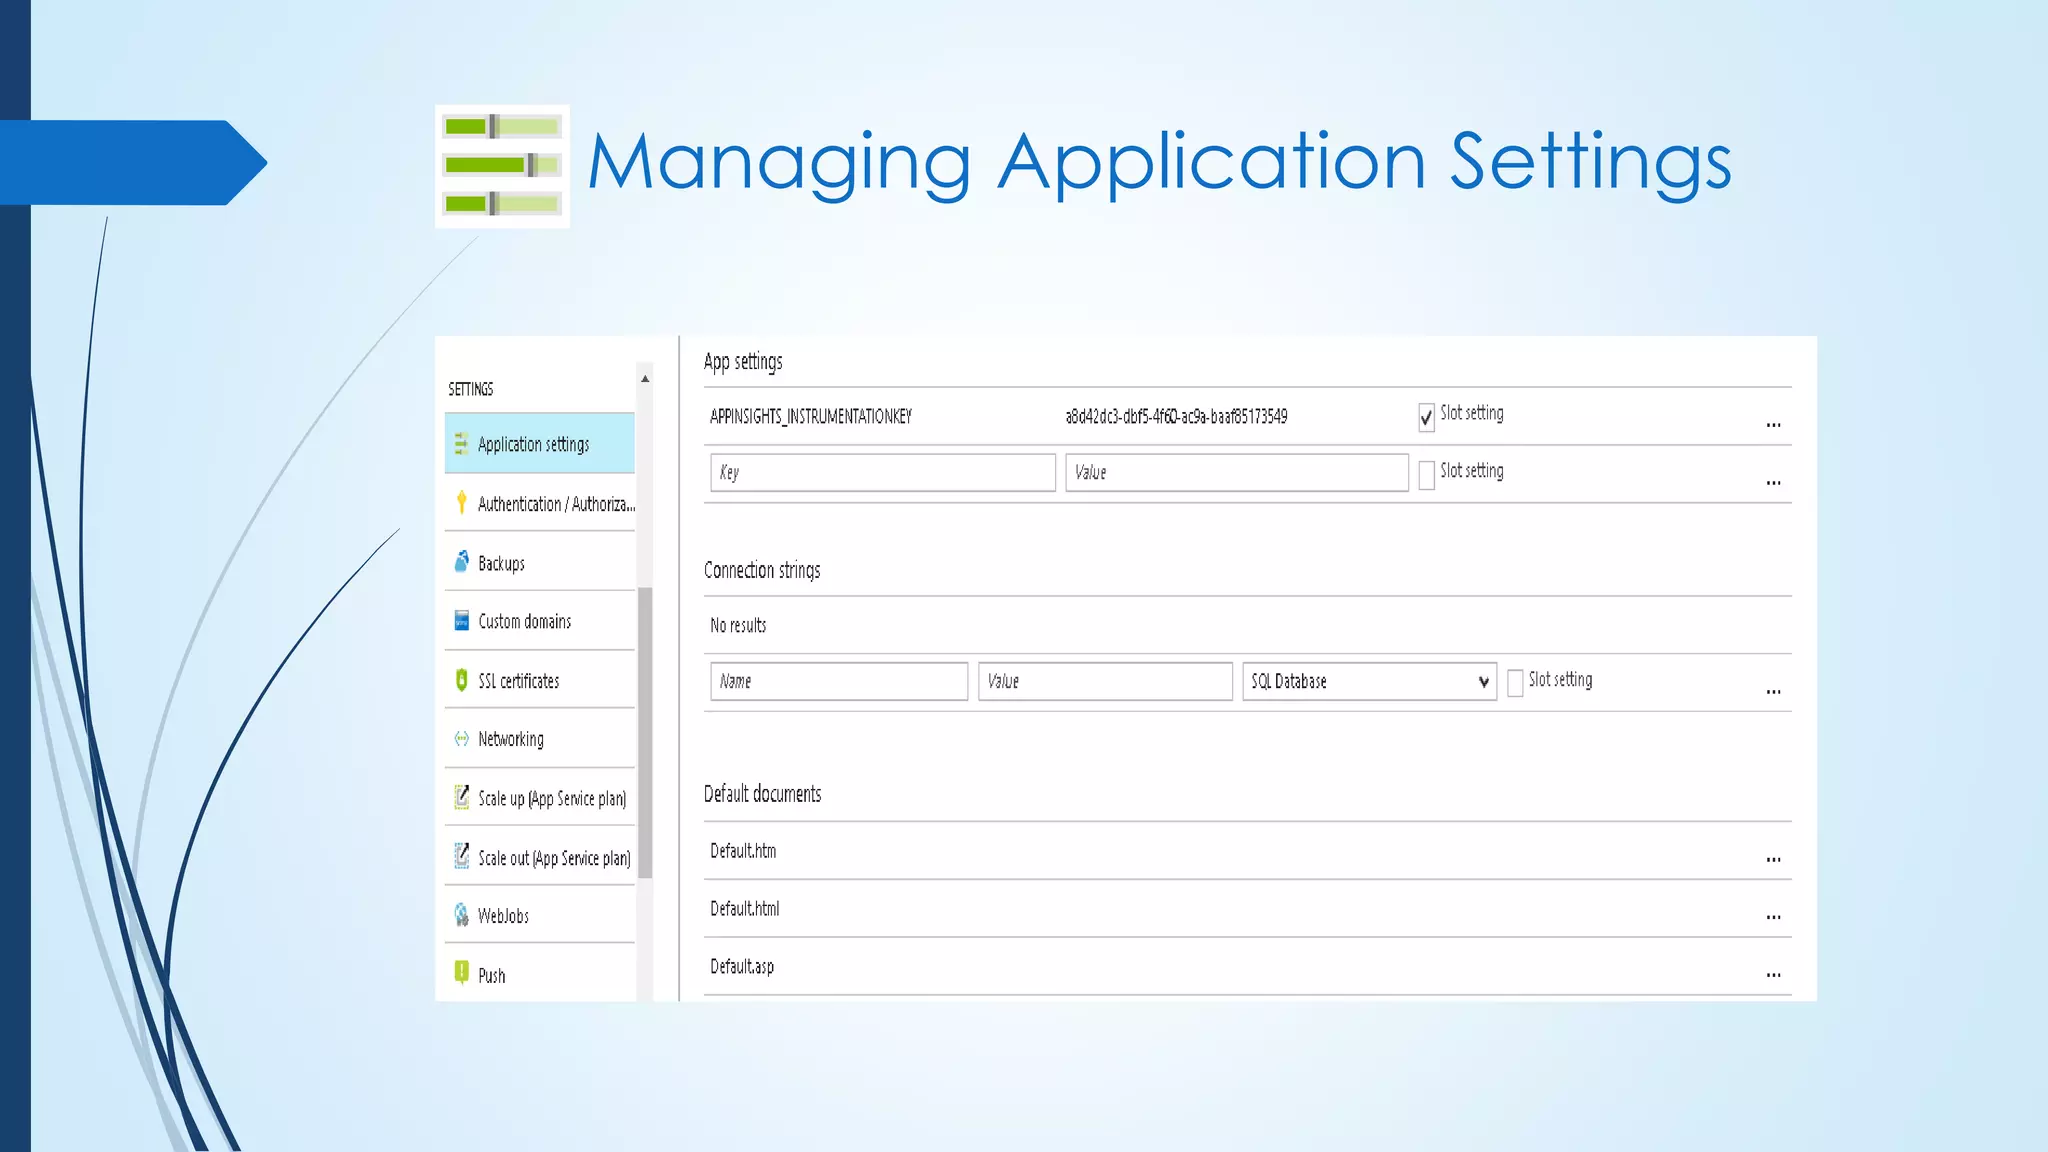Open SSL certificates settings
This screenshot has height=1152, width=2048.
[x=540, y=680]
